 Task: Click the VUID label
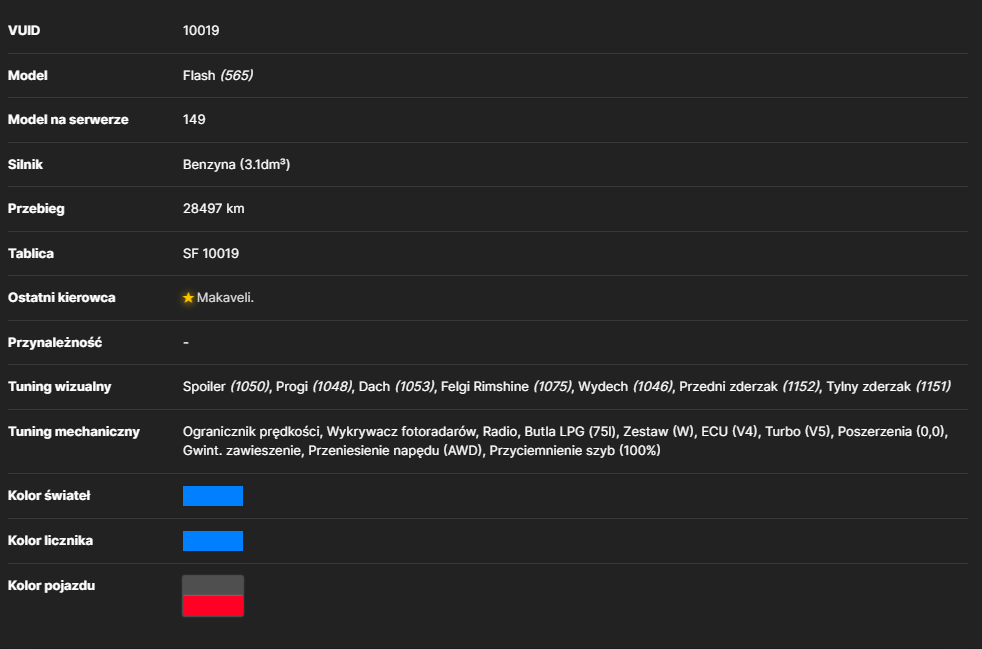tap(24, 31)
